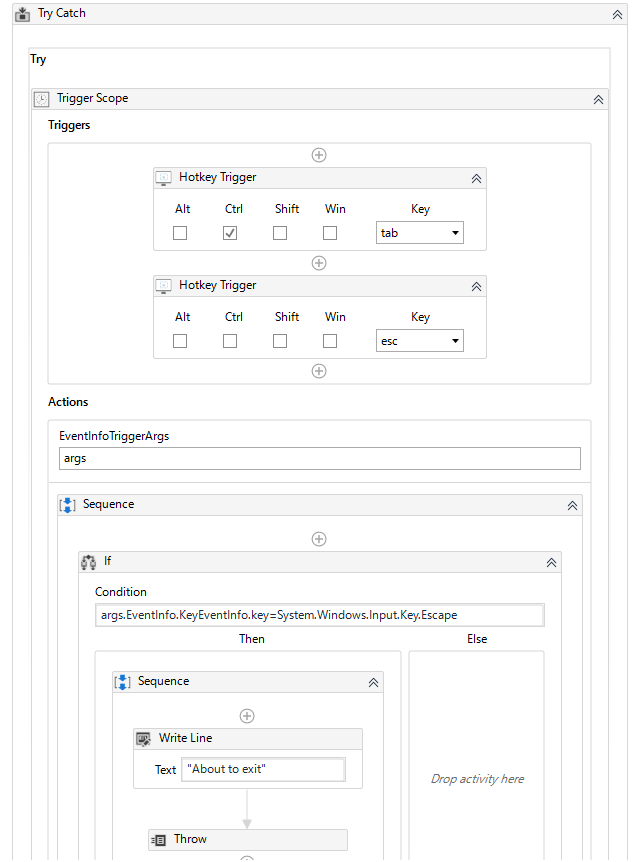The height and width of the screenshot is (862, 644).
Task: Click the Trigger Scope clock icon
Action: 42,99
